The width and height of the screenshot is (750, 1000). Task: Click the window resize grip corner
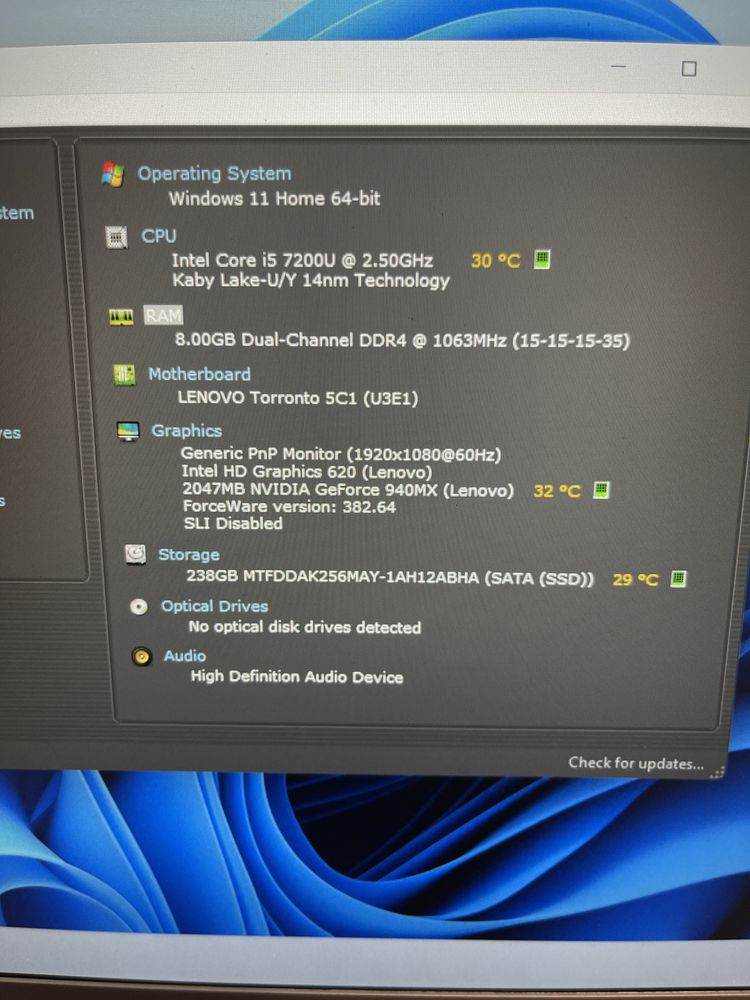[x=717, y=772]
